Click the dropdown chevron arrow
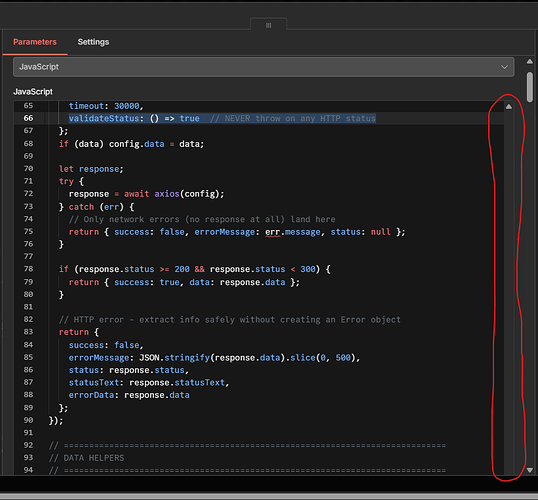The width and height of the screenshot is (538, 500). (x=504, y=67)
